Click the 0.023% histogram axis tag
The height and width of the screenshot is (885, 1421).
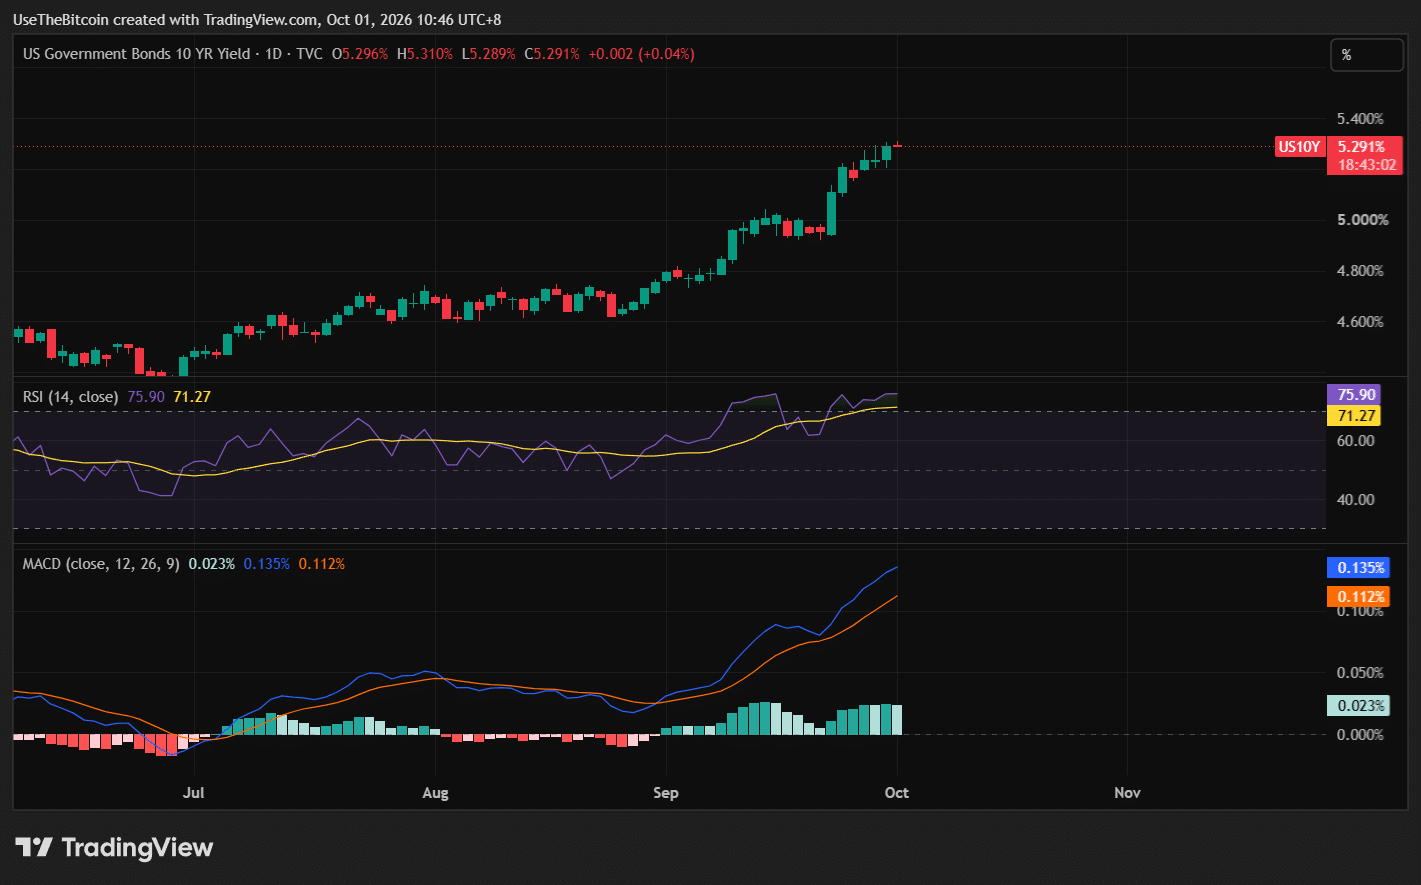coord(1358,706)
